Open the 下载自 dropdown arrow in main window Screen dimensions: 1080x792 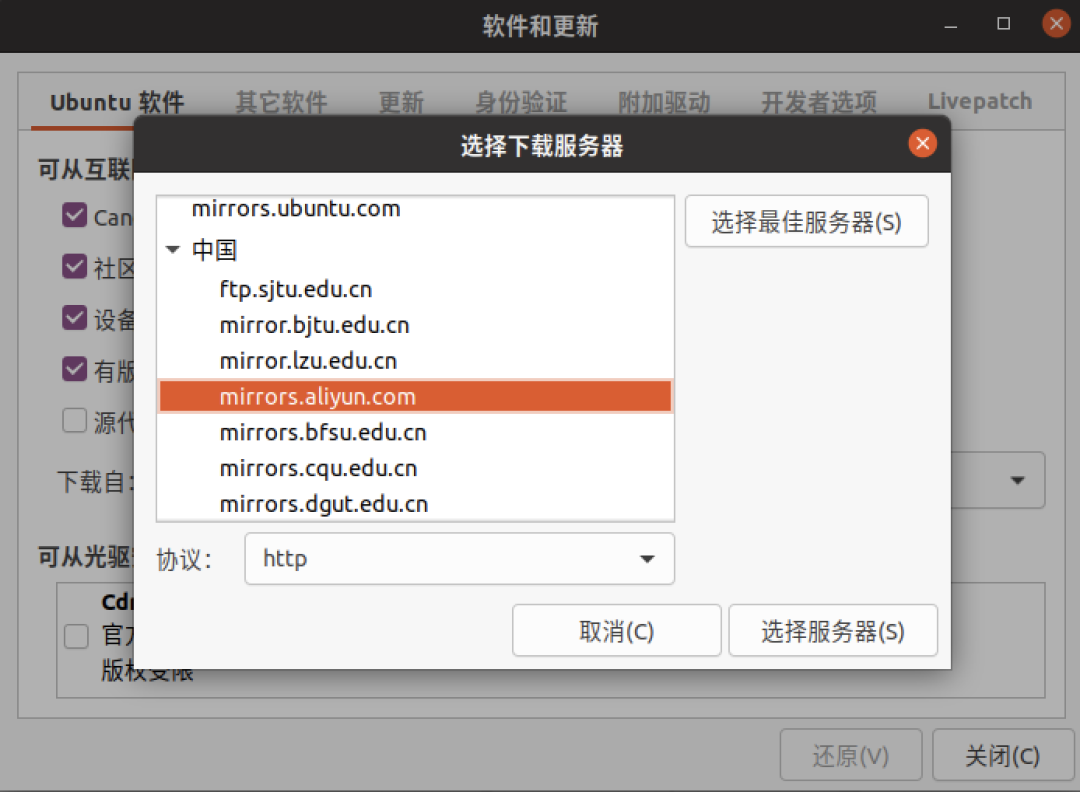(x=1017, y=480)
